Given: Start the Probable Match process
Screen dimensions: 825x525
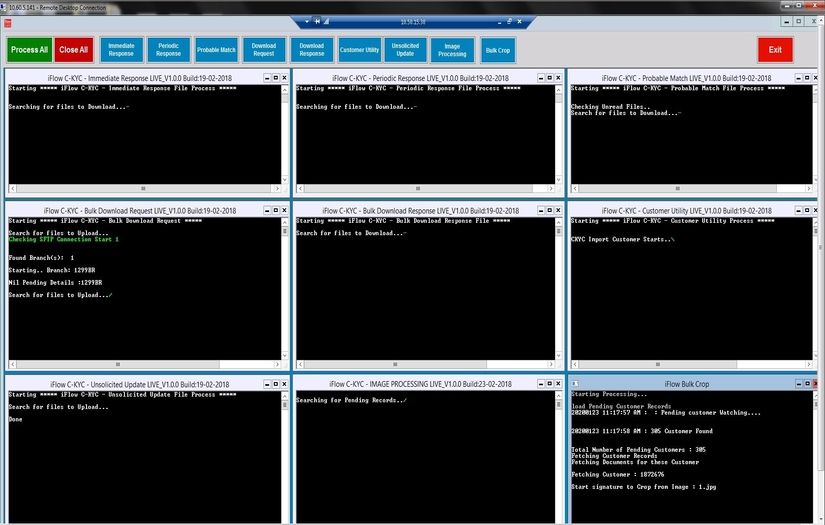Looking at the screenshot, I should [216, 50].
